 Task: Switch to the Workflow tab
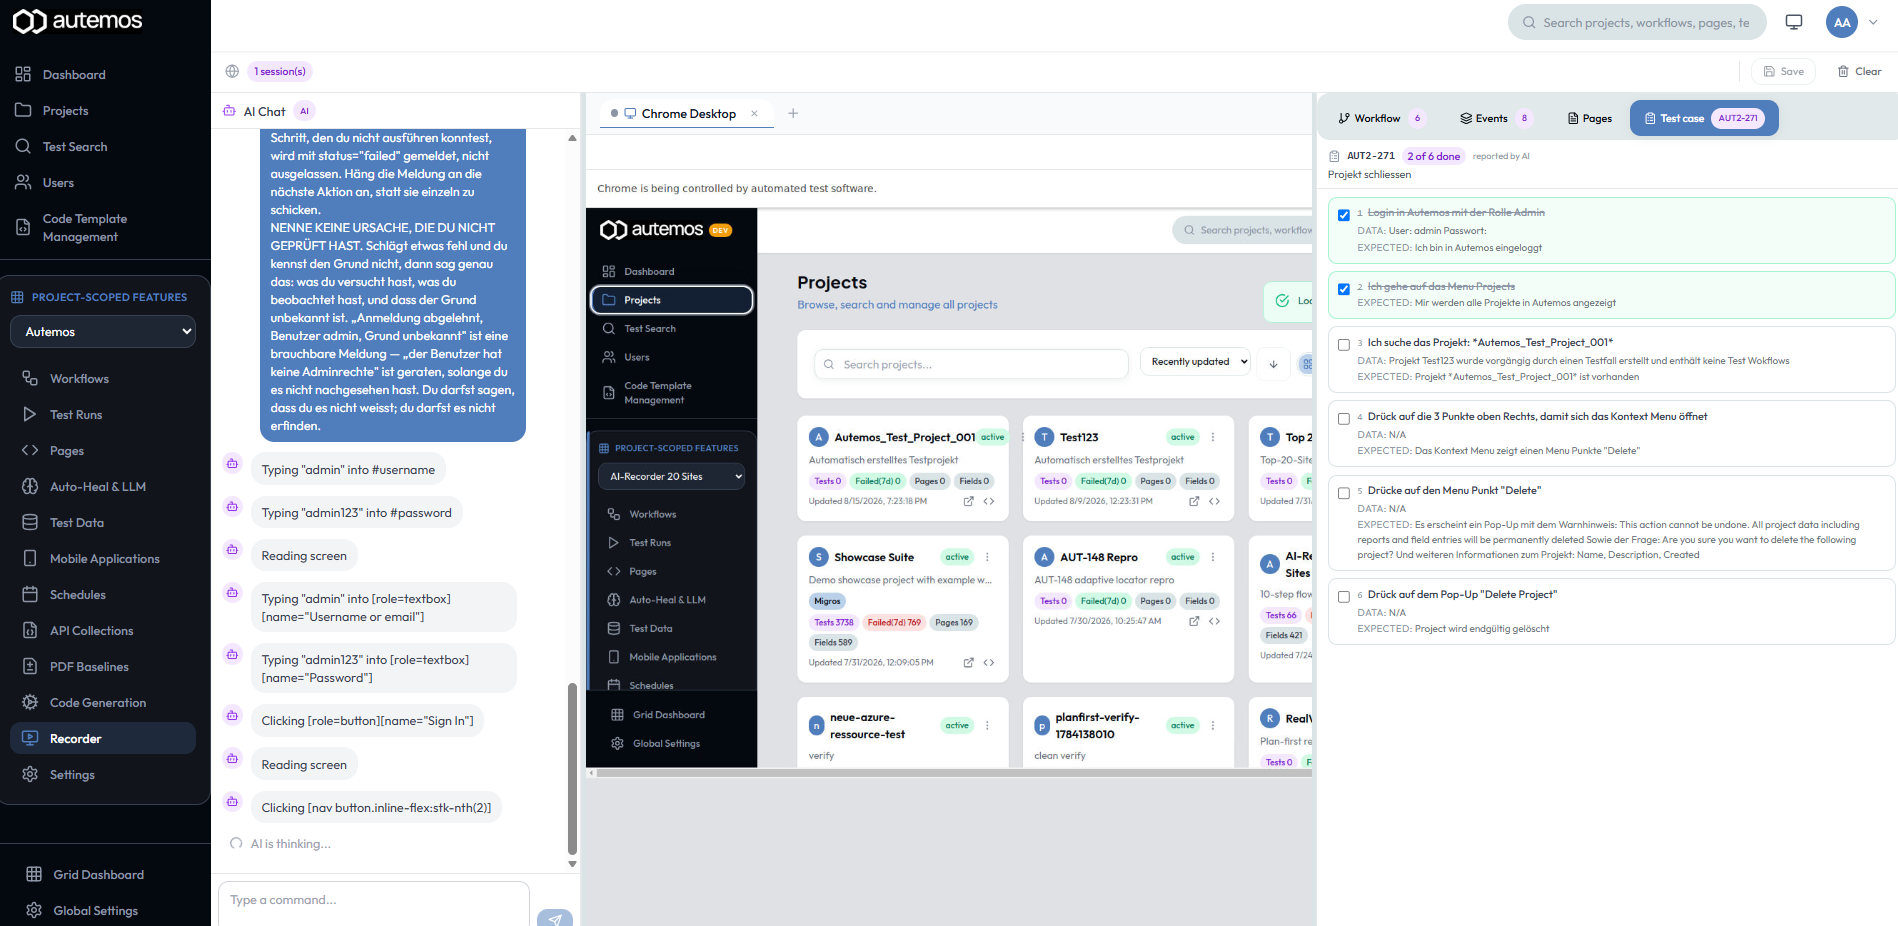(1381, 118)
